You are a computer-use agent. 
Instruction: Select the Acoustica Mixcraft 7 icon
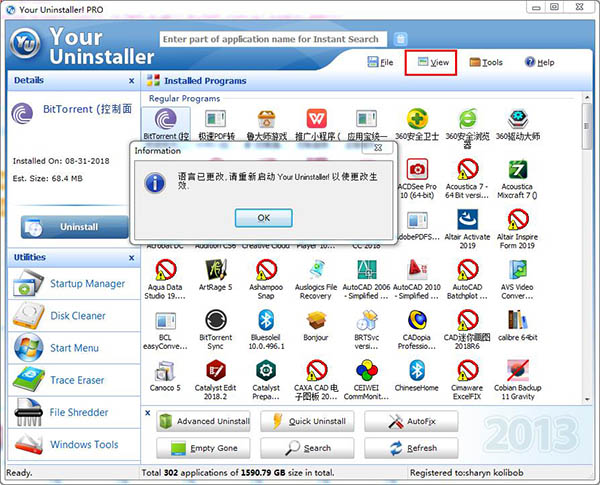pyautogui.click(x=518, y=169)
